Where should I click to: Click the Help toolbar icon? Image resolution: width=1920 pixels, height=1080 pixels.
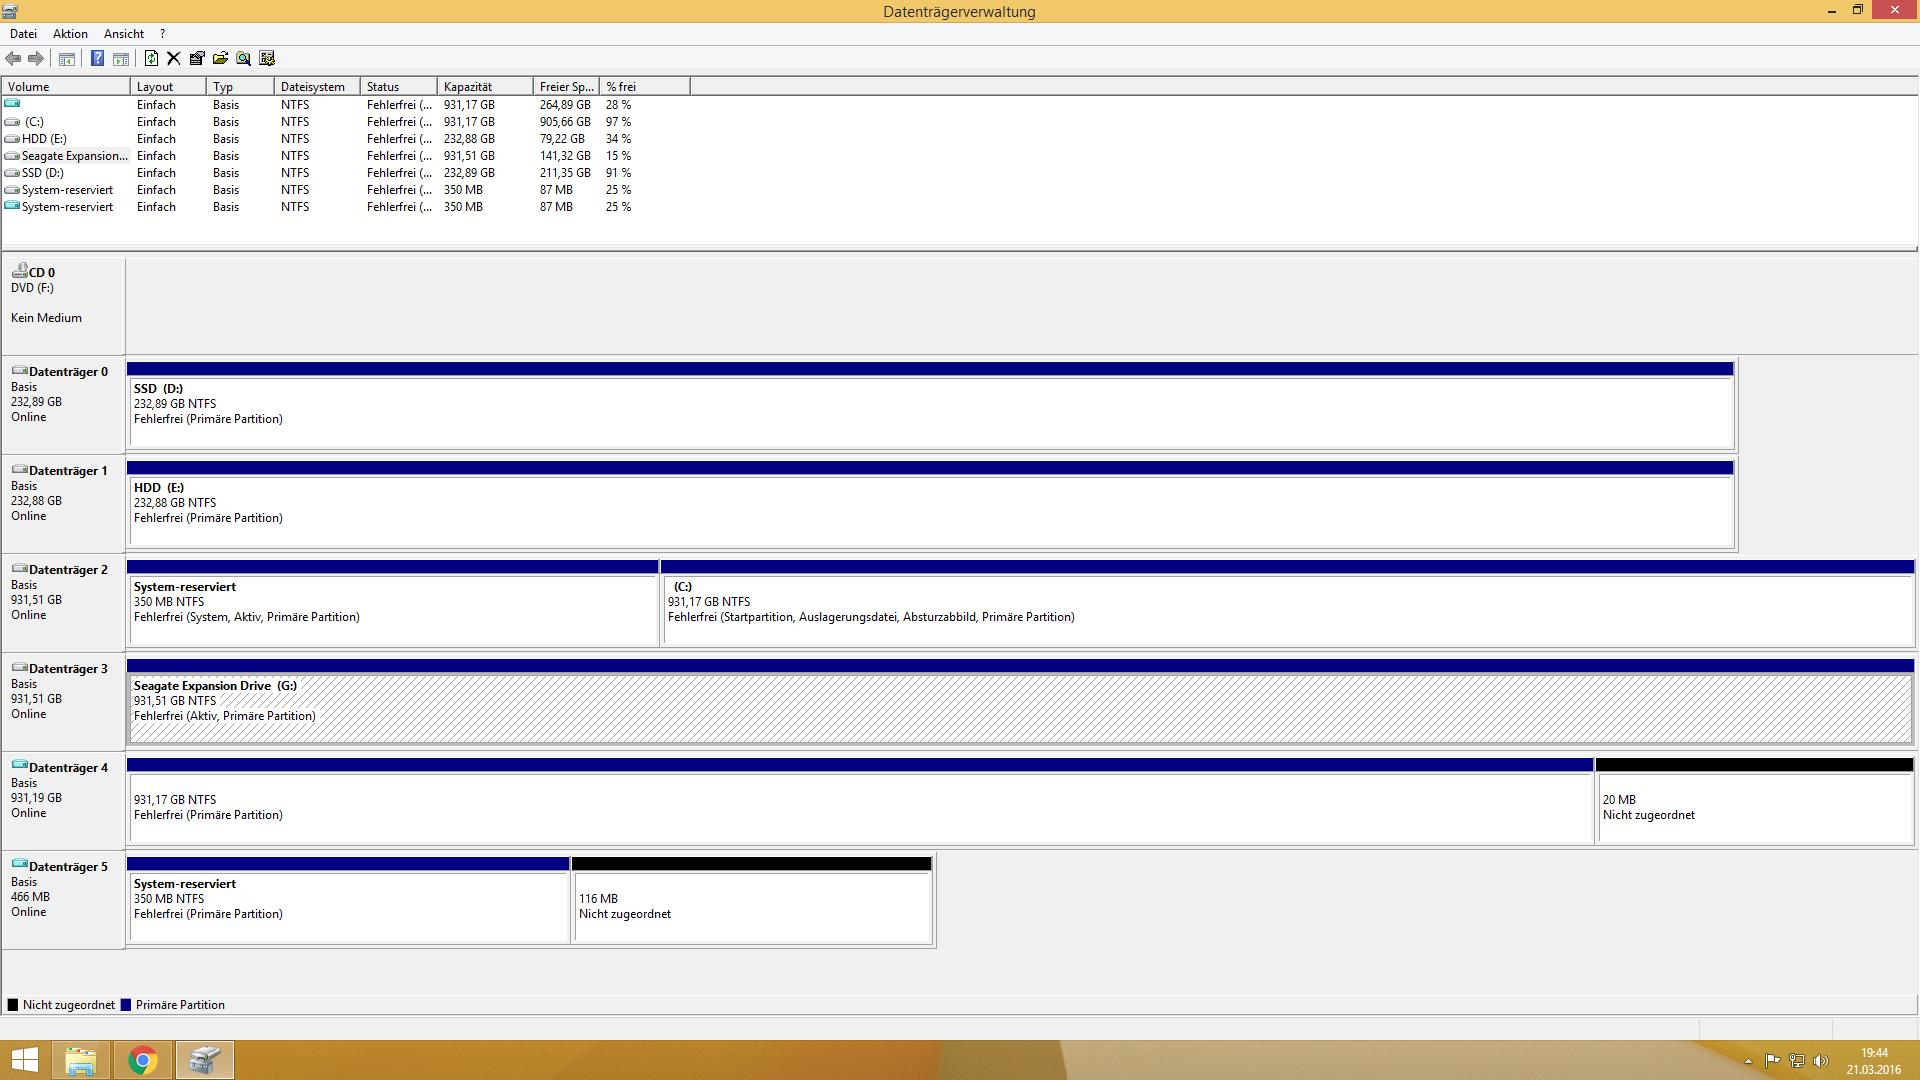click(x=97, y=58)
